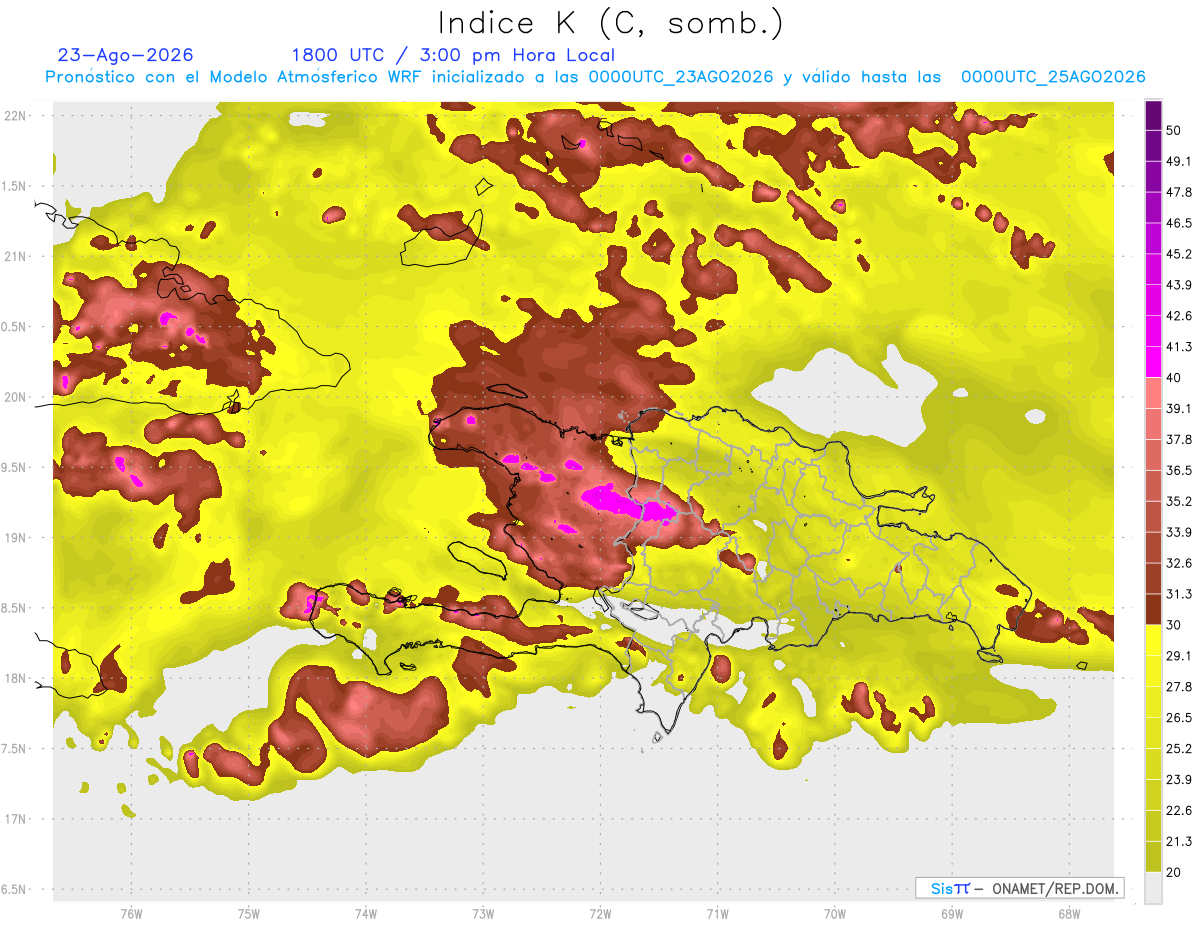1200x927 pixels.
Task: Select the dark brown legend swatch above 30
Action: point(1153,609)
